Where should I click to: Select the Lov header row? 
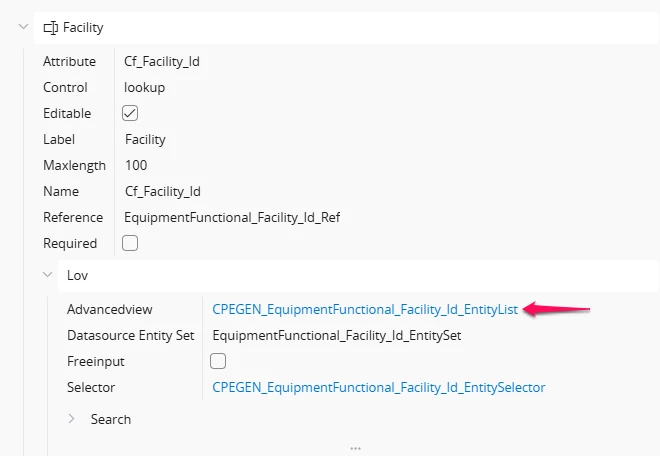[358, 275]
